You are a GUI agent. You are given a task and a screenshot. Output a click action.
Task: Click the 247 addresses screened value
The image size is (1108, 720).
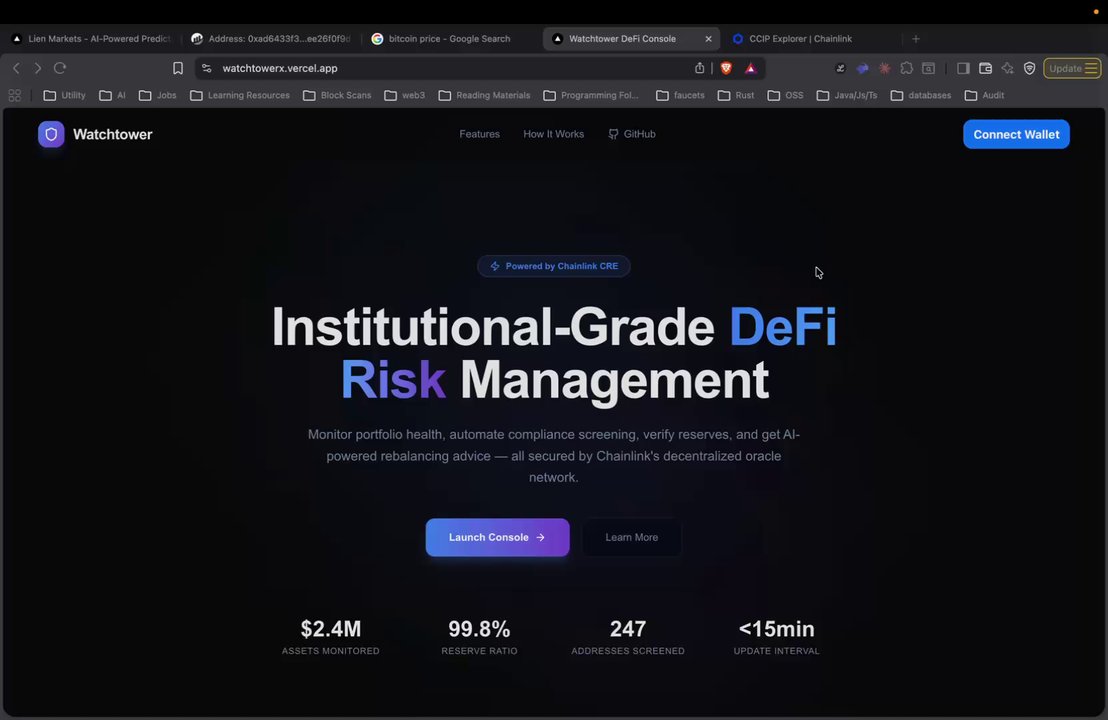click(x=628, y=629)
